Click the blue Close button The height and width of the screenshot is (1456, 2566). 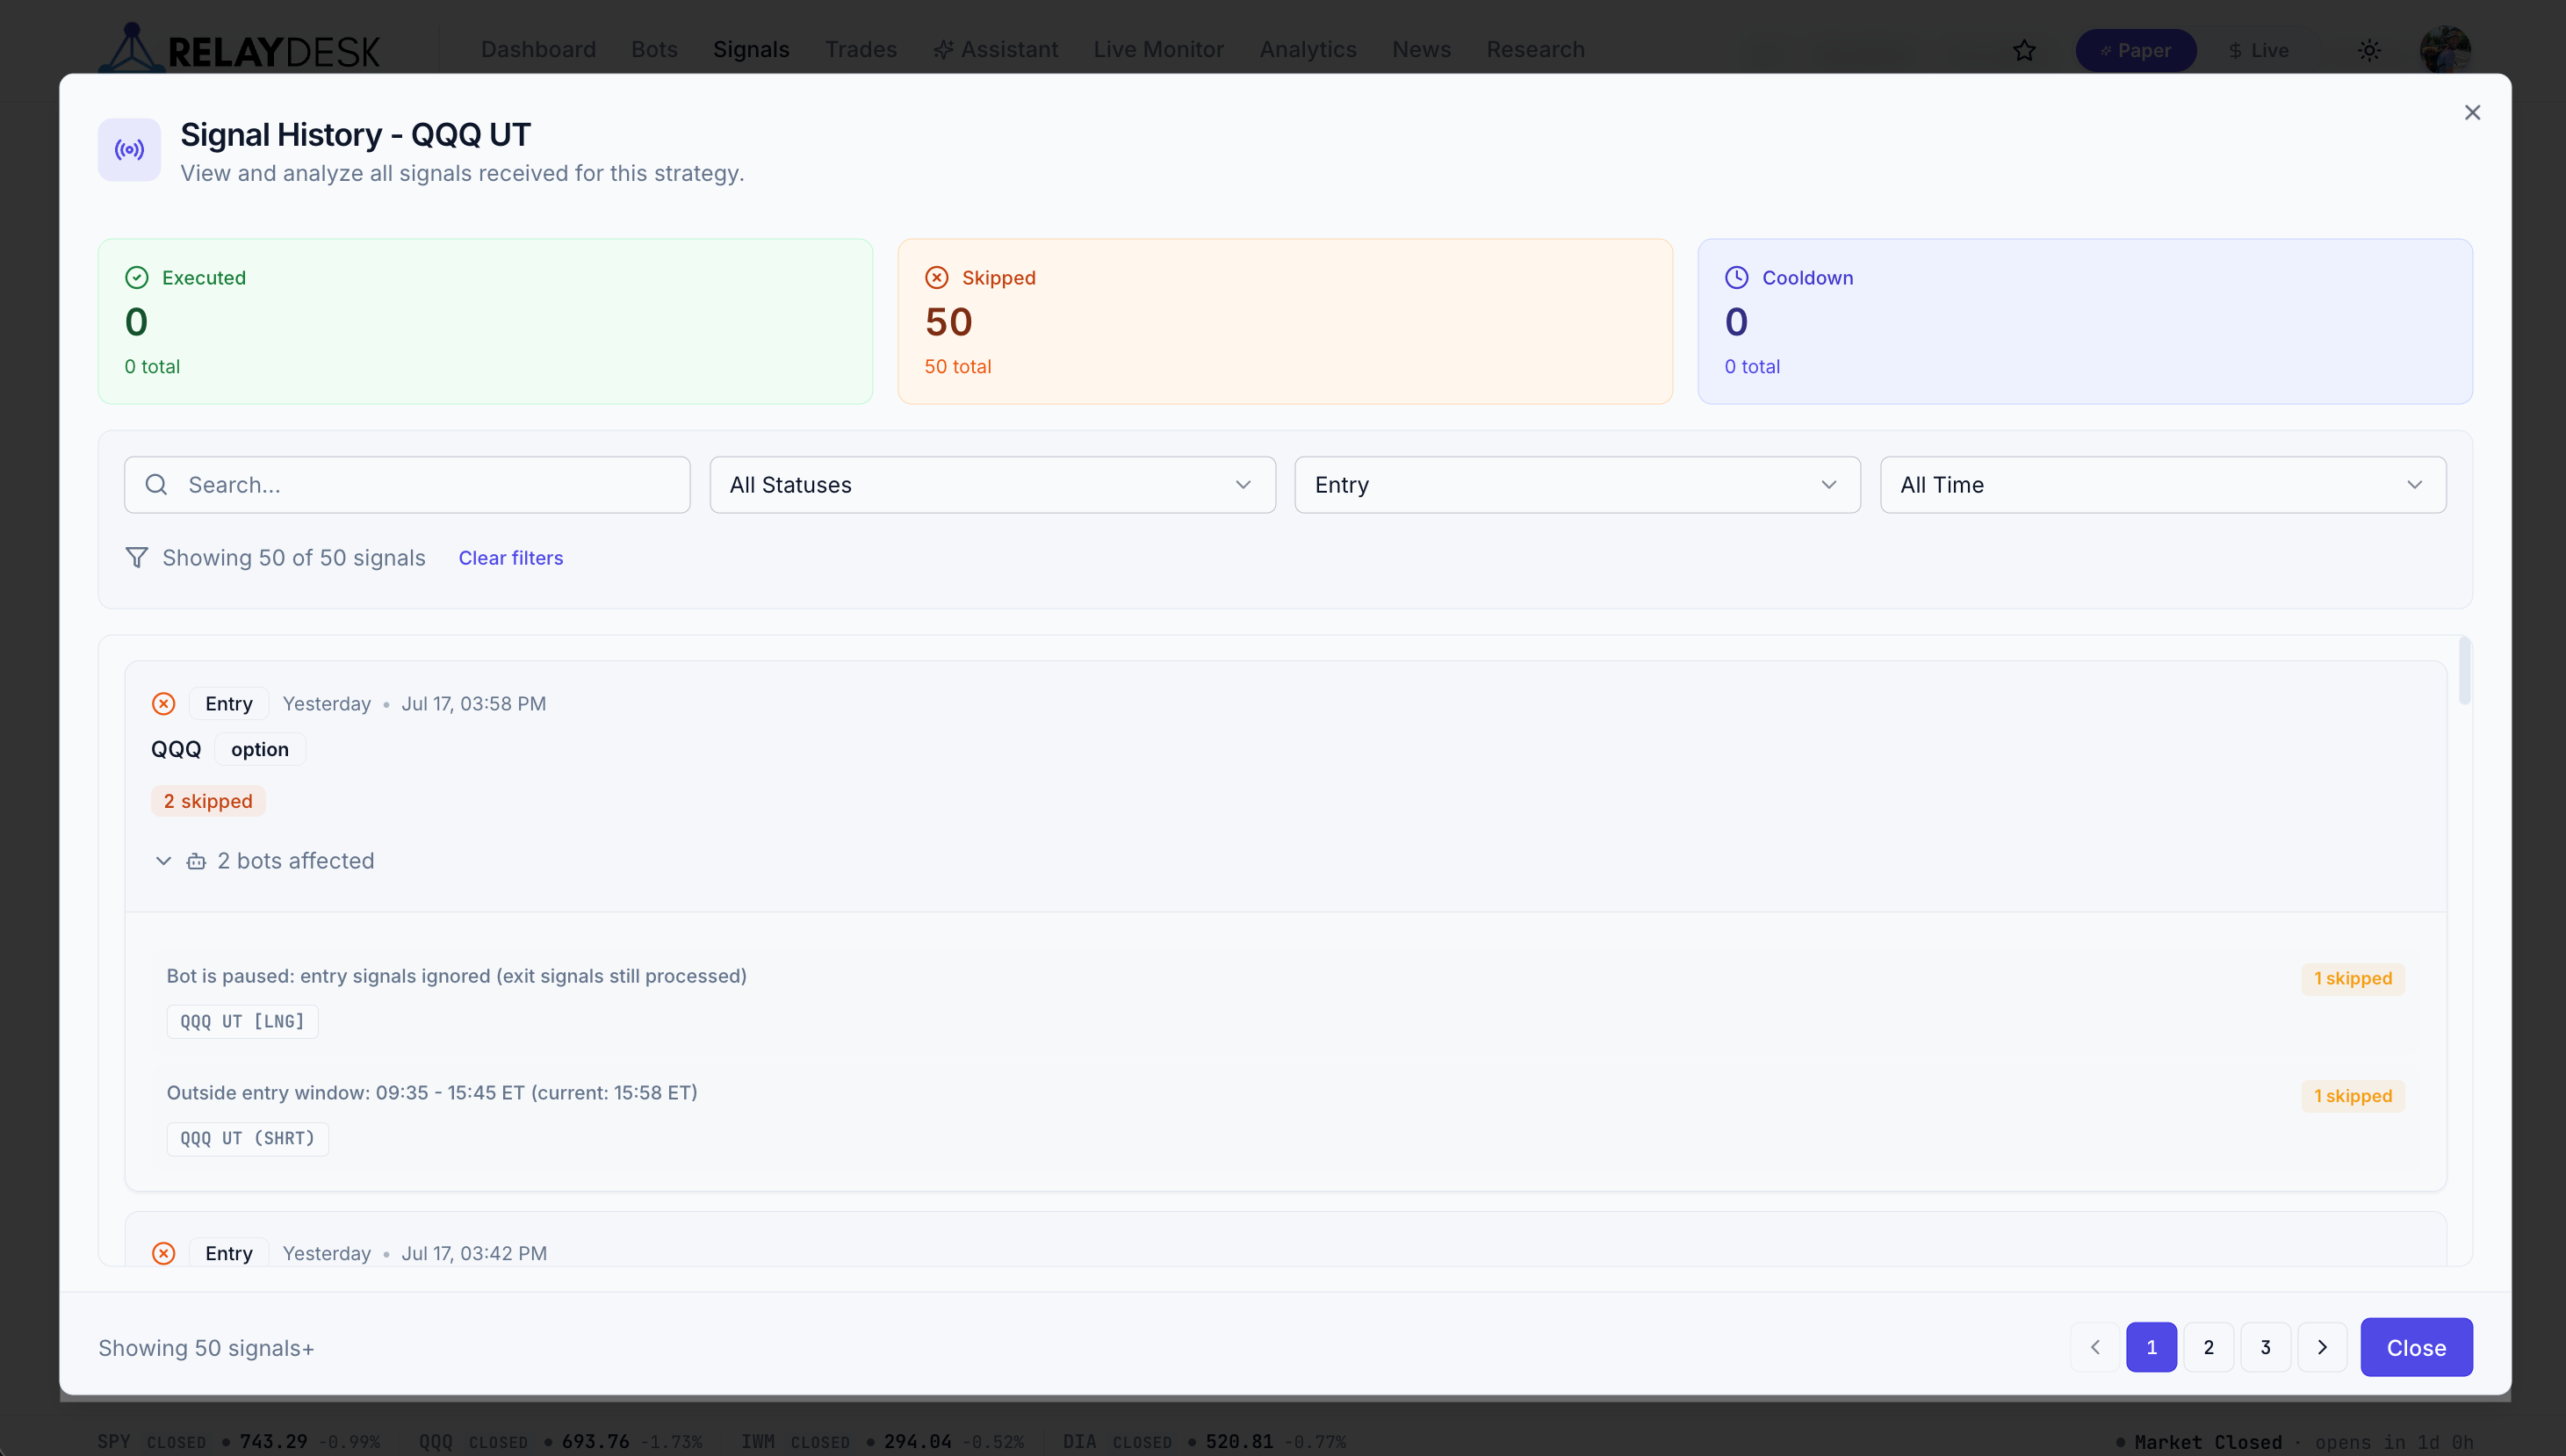(2416, 1347)
